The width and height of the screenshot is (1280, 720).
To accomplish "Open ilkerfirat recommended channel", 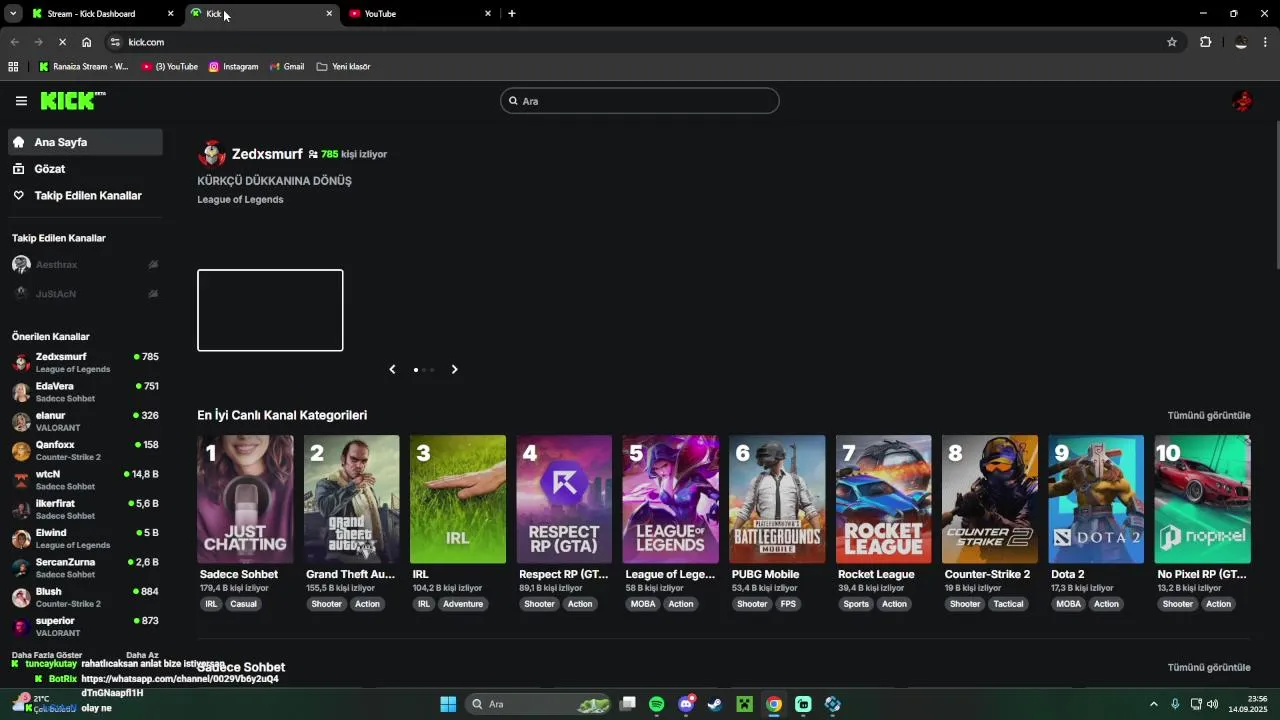I will point(85,509).
